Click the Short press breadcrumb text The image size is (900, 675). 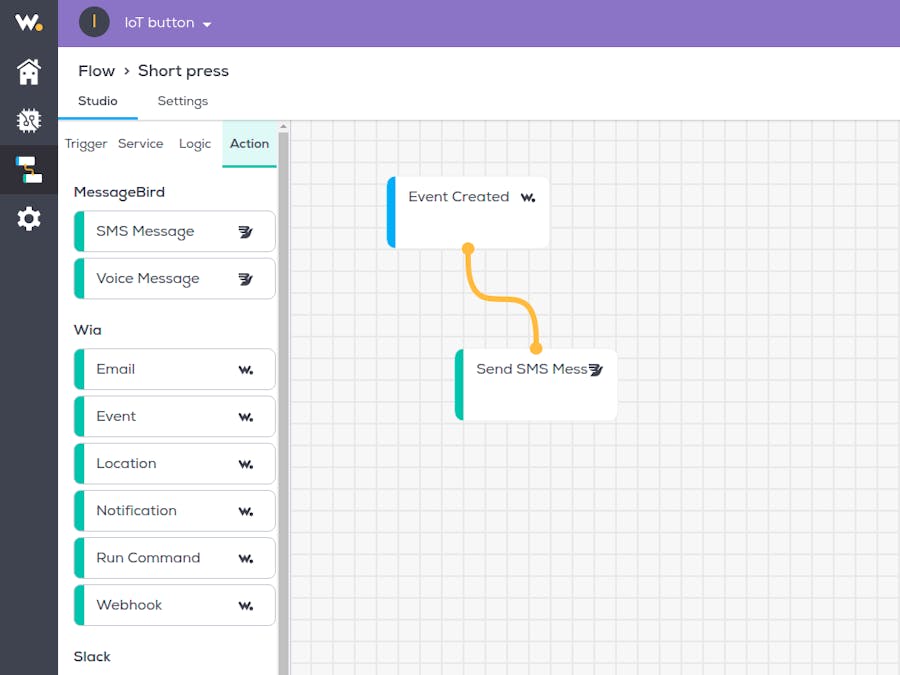point(183,71)
